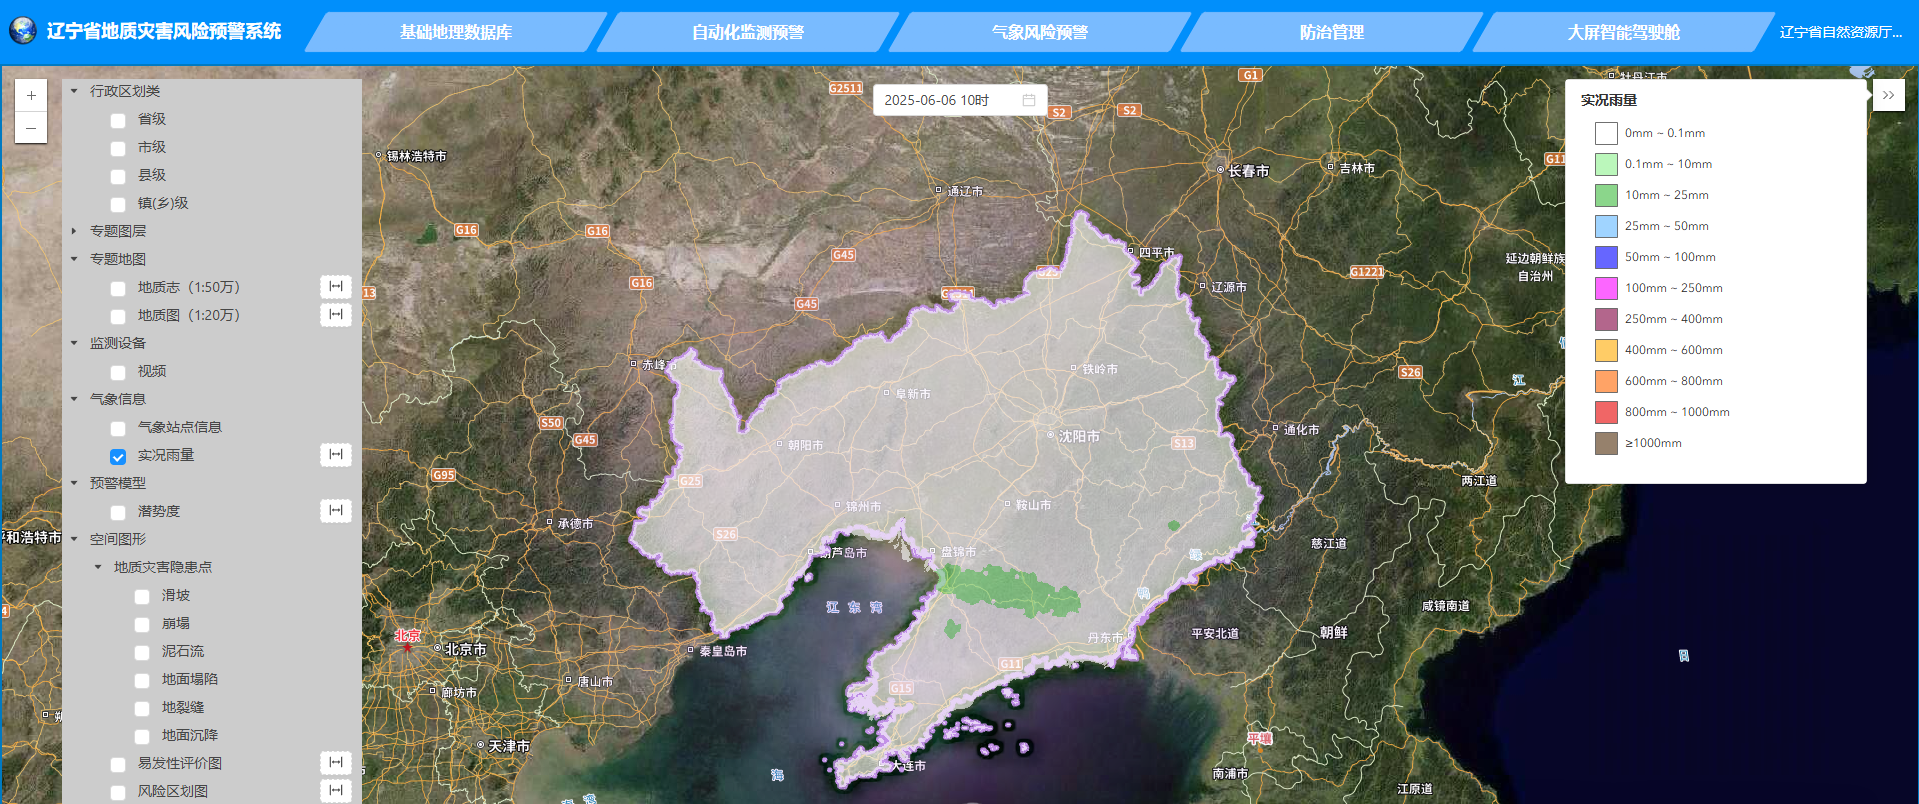Collapse the 地质灾害隐患点 subtree
The image size is (1919, 804).
tap(98, 567)
